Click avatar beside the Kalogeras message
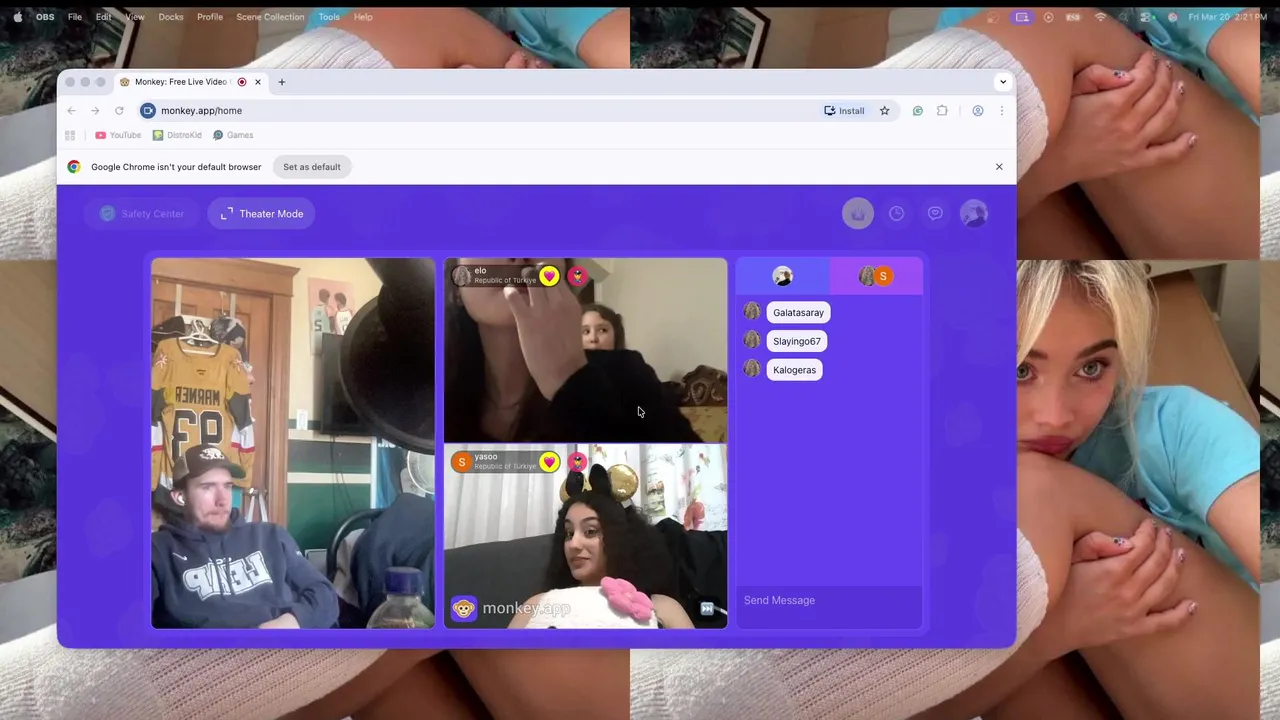 pyautogui.click(x=752, y=370)
